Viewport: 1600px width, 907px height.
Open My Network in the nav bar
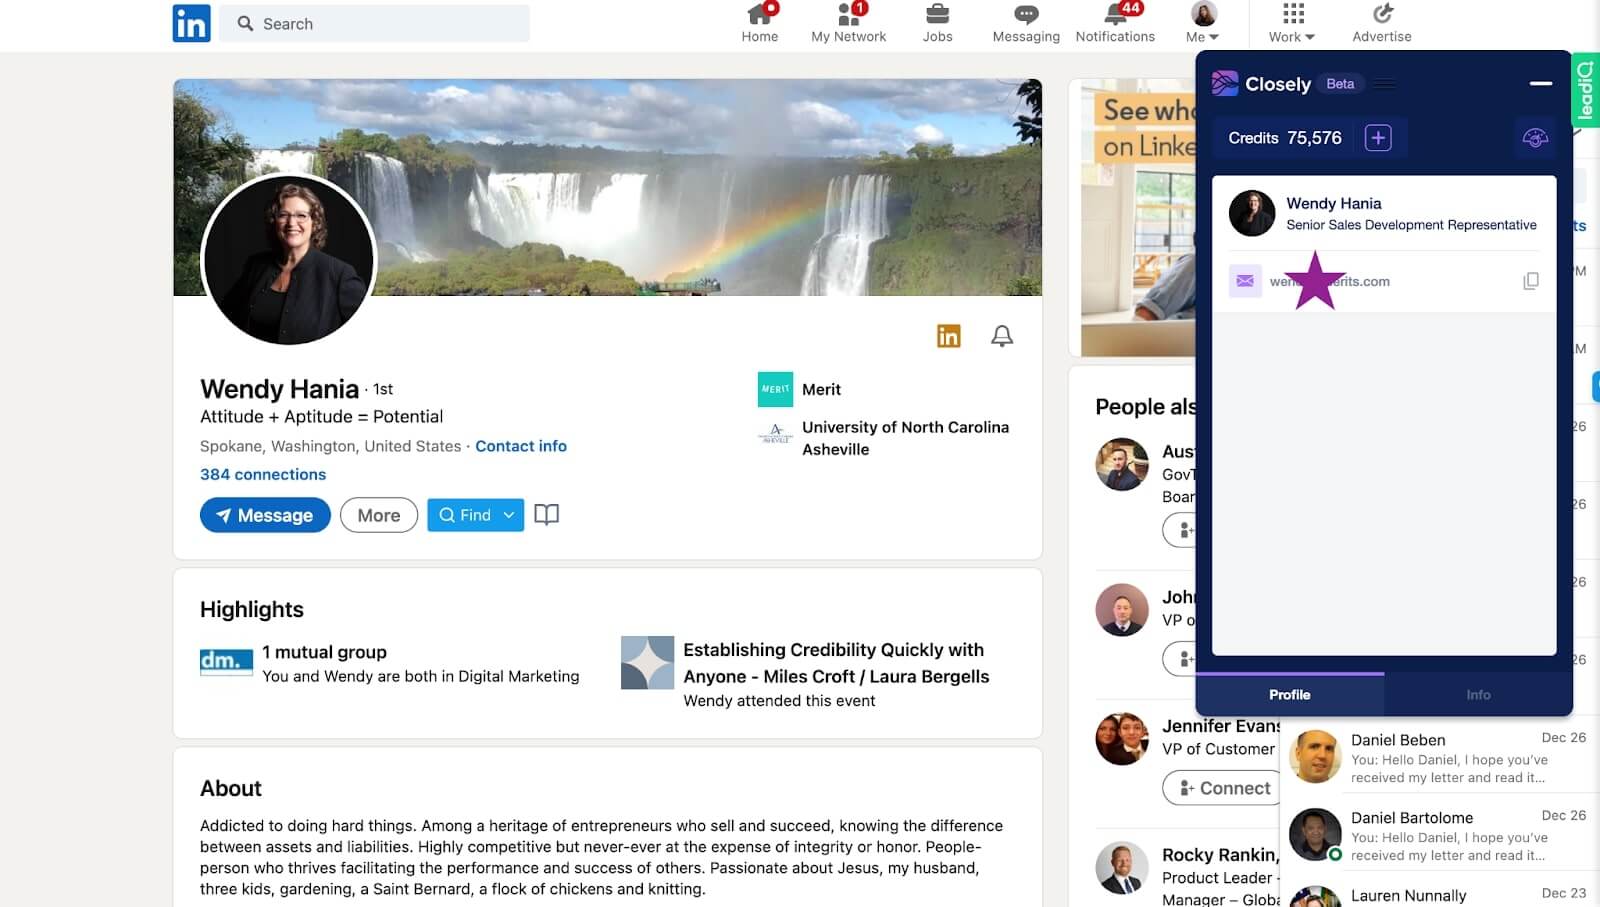tap(848, 23)
